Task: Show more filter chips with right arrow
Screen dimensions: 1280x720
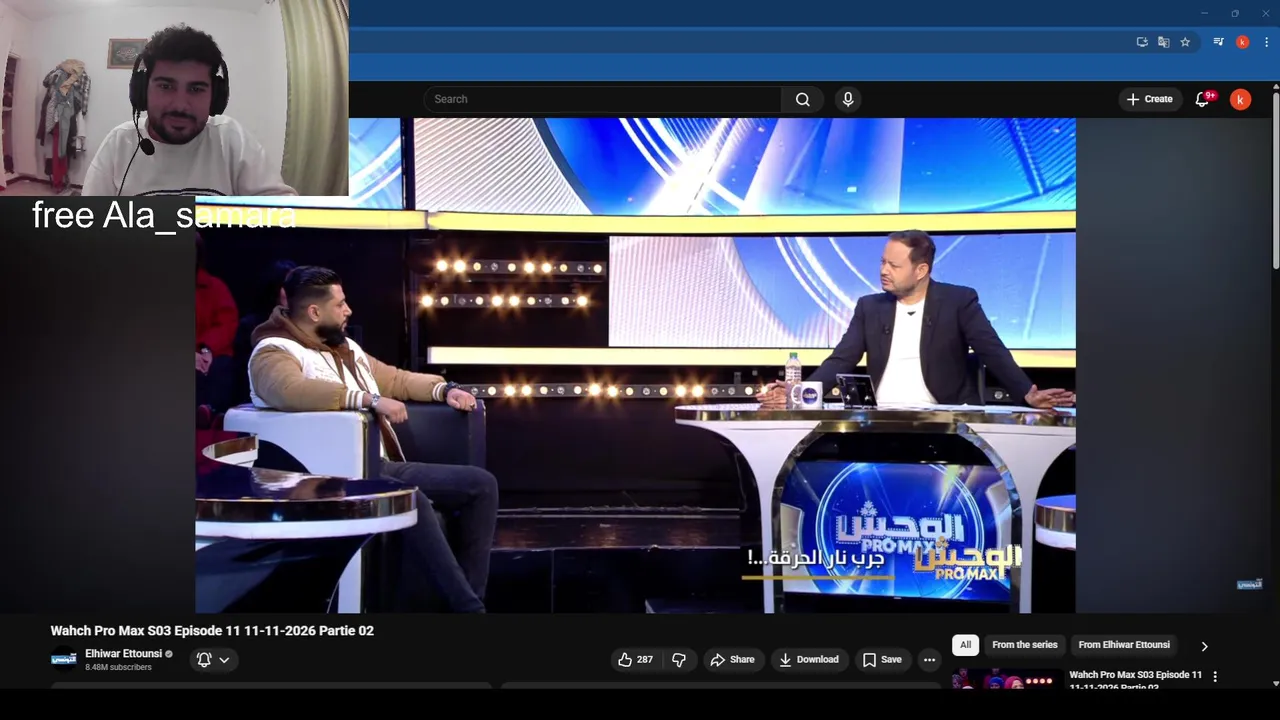Action: click(1204, 646)
